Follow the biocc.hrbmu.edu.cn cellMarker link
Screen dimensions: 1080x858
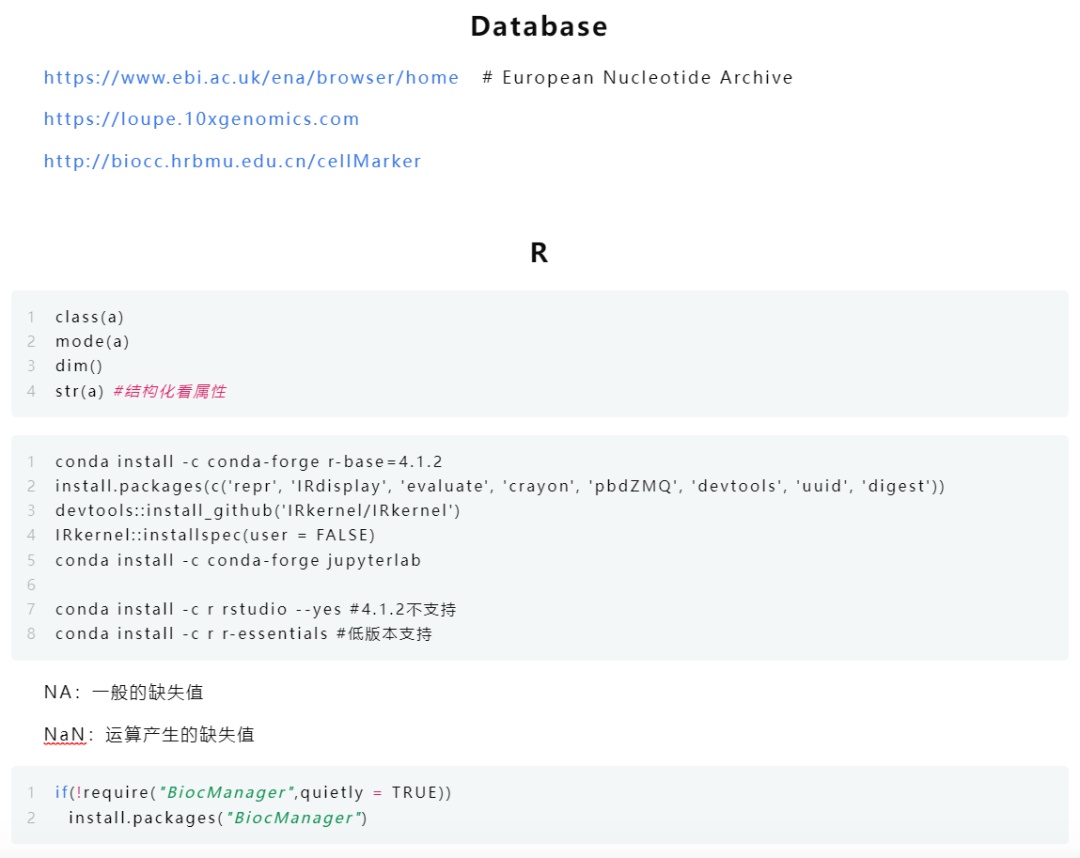point(232,161)
